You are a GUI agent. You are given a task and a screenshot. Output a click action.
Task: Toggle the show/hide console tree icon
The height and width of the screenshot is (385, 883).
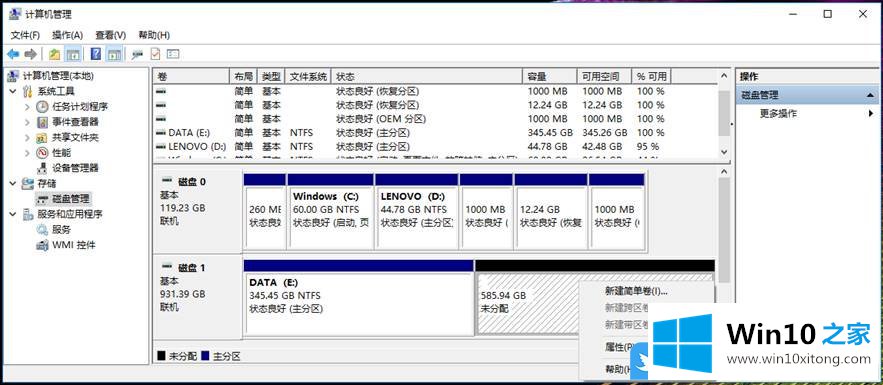tap(72, 54)
